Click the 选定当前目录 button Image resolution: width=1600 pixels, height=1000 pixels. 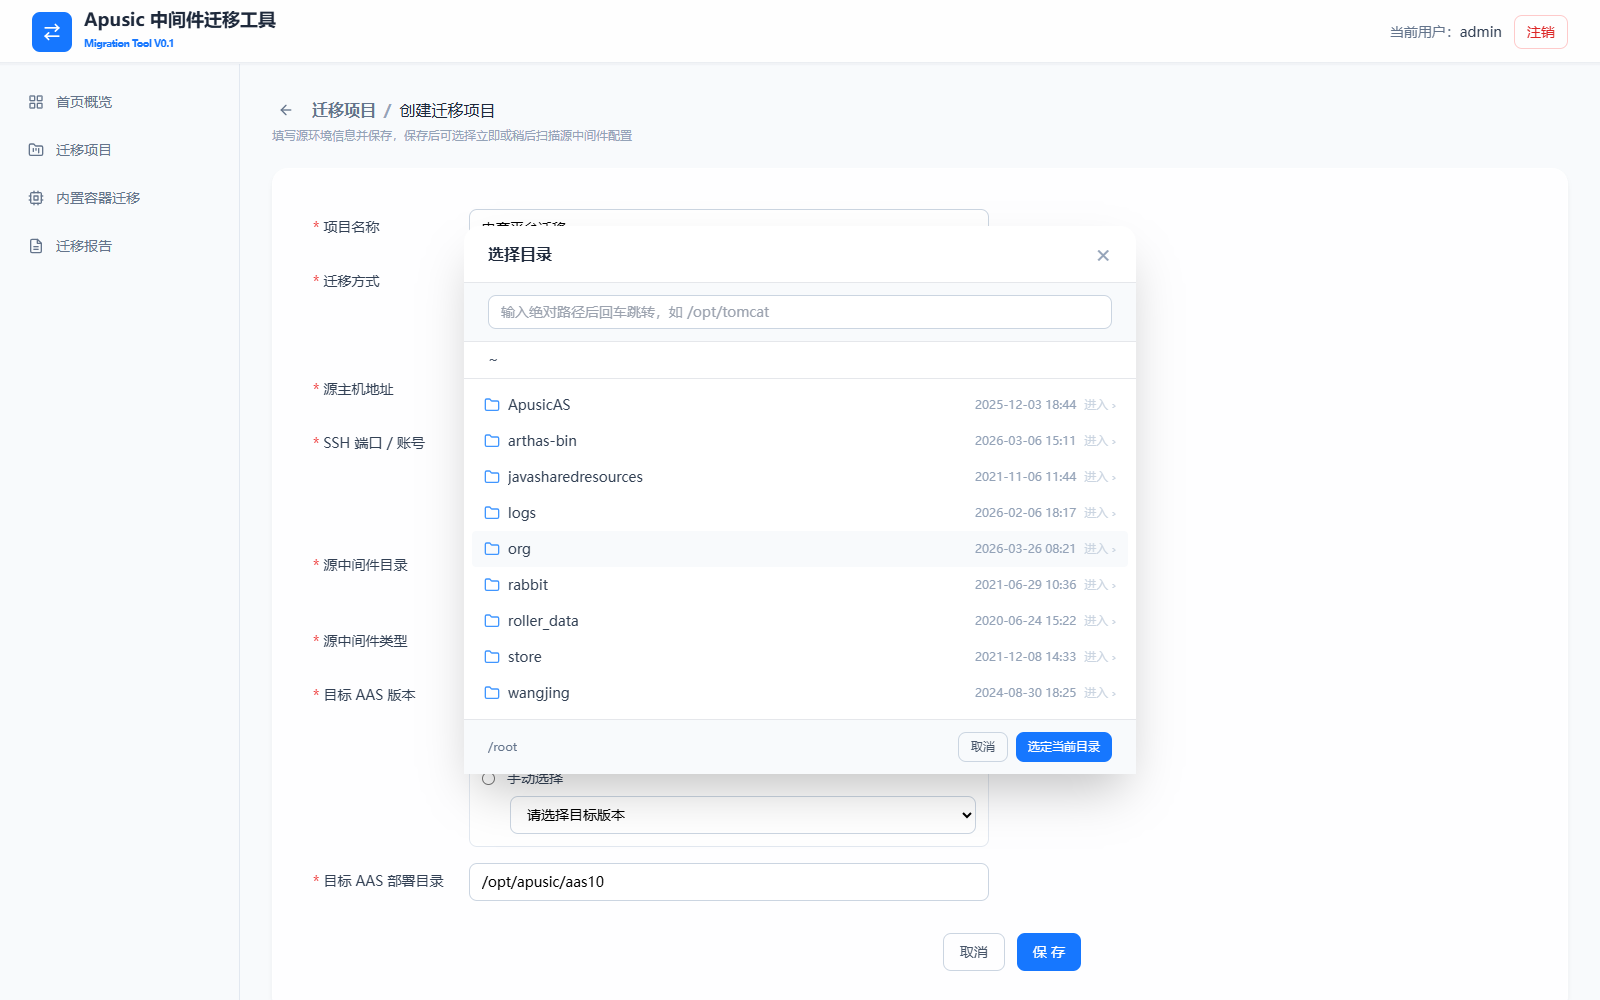pos(1064,747)
